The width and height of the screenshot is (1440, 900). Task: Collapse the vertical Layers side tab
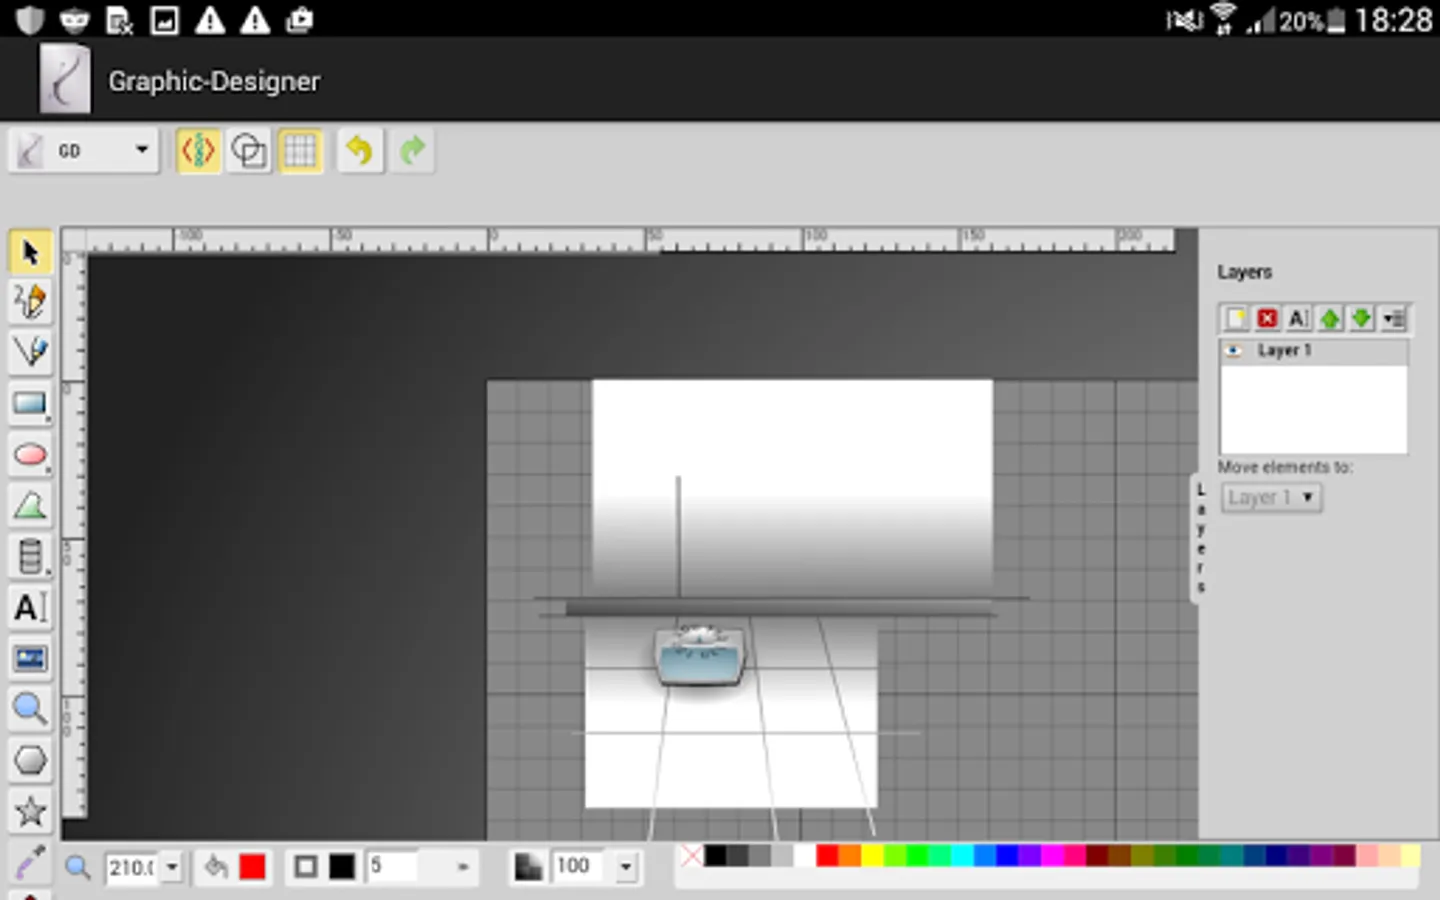point(1200,538)
